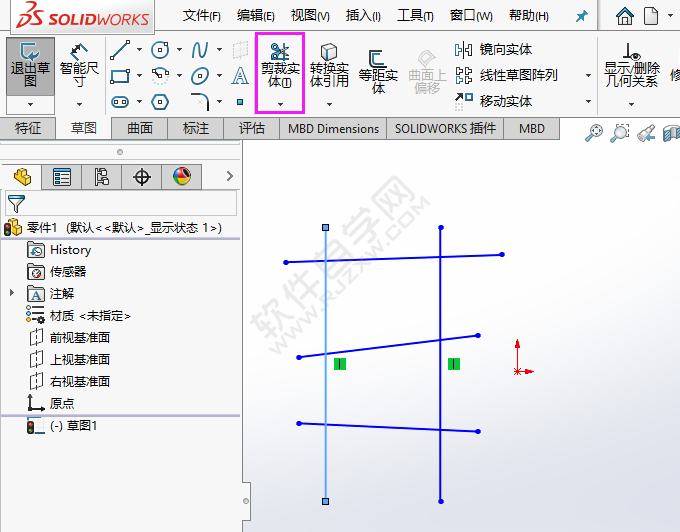Switch to the 评估 (Evaluate) tab

252,128
